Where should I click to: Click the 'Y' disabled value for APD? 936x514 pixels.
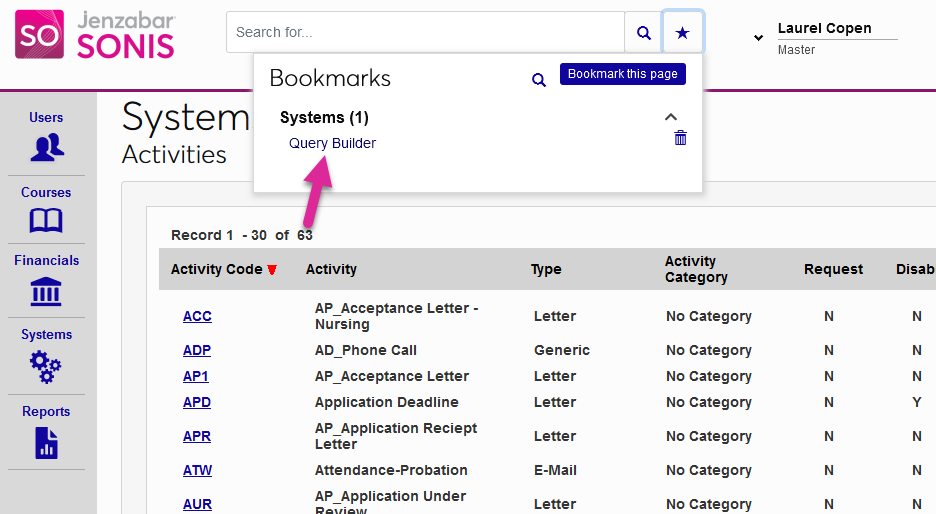coord(917,402)
